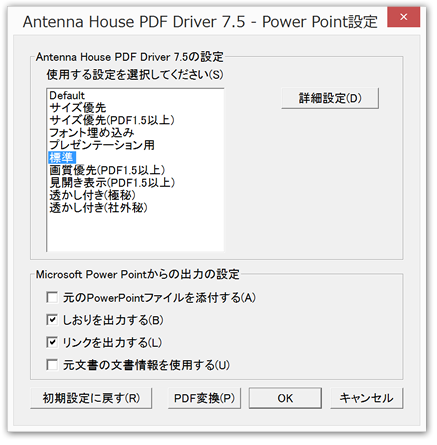The width and height of the screenshot is (437, 445).
Task: Select サイズ優先 in the settings list
Action: tap(78, 108)
